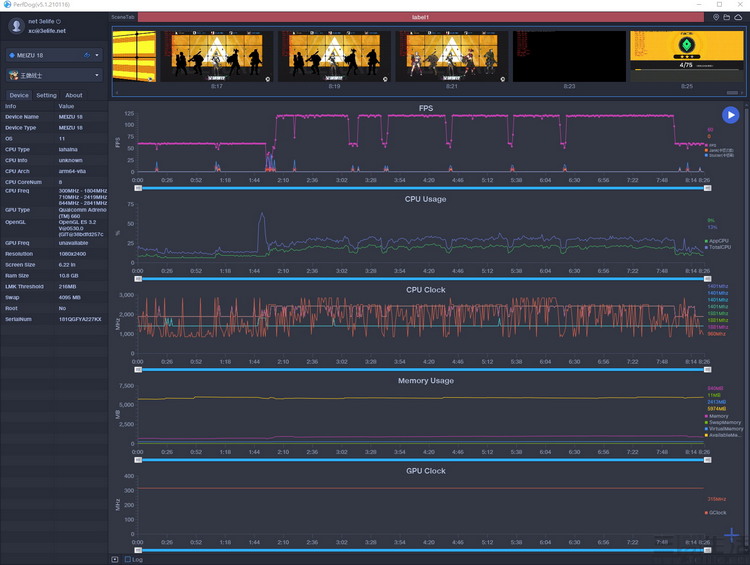
Task: Click the CPU Usage chart left range handle
Action: [x=138, y=279]
